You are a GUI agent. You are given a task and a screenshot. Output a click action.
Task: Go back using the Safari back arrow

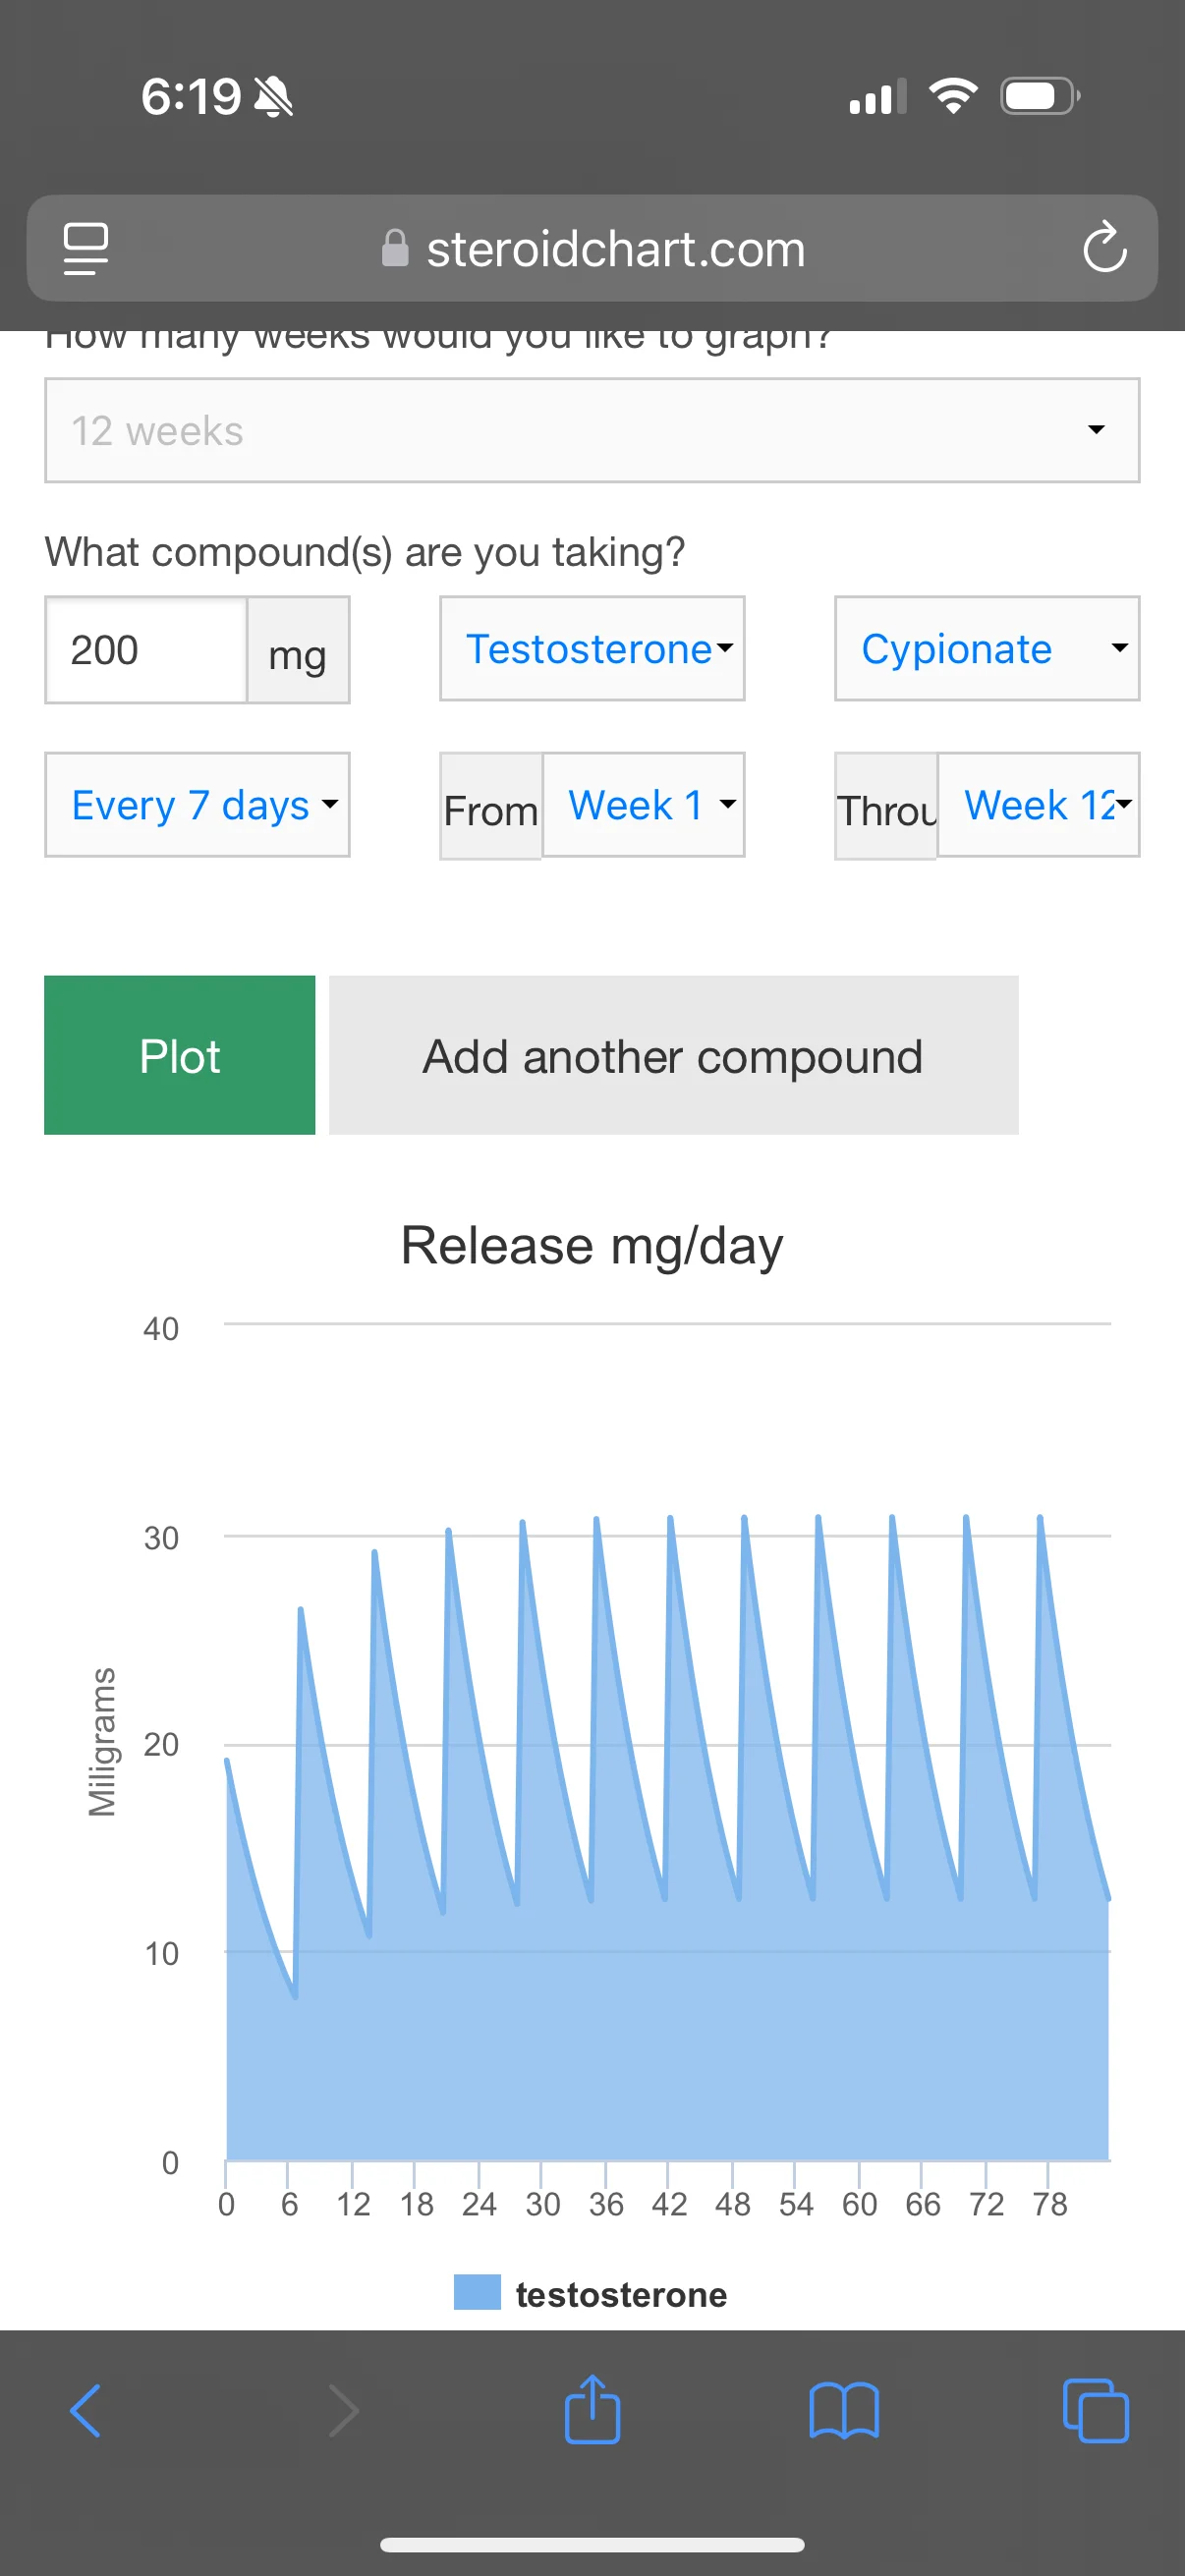[86, 2411]
